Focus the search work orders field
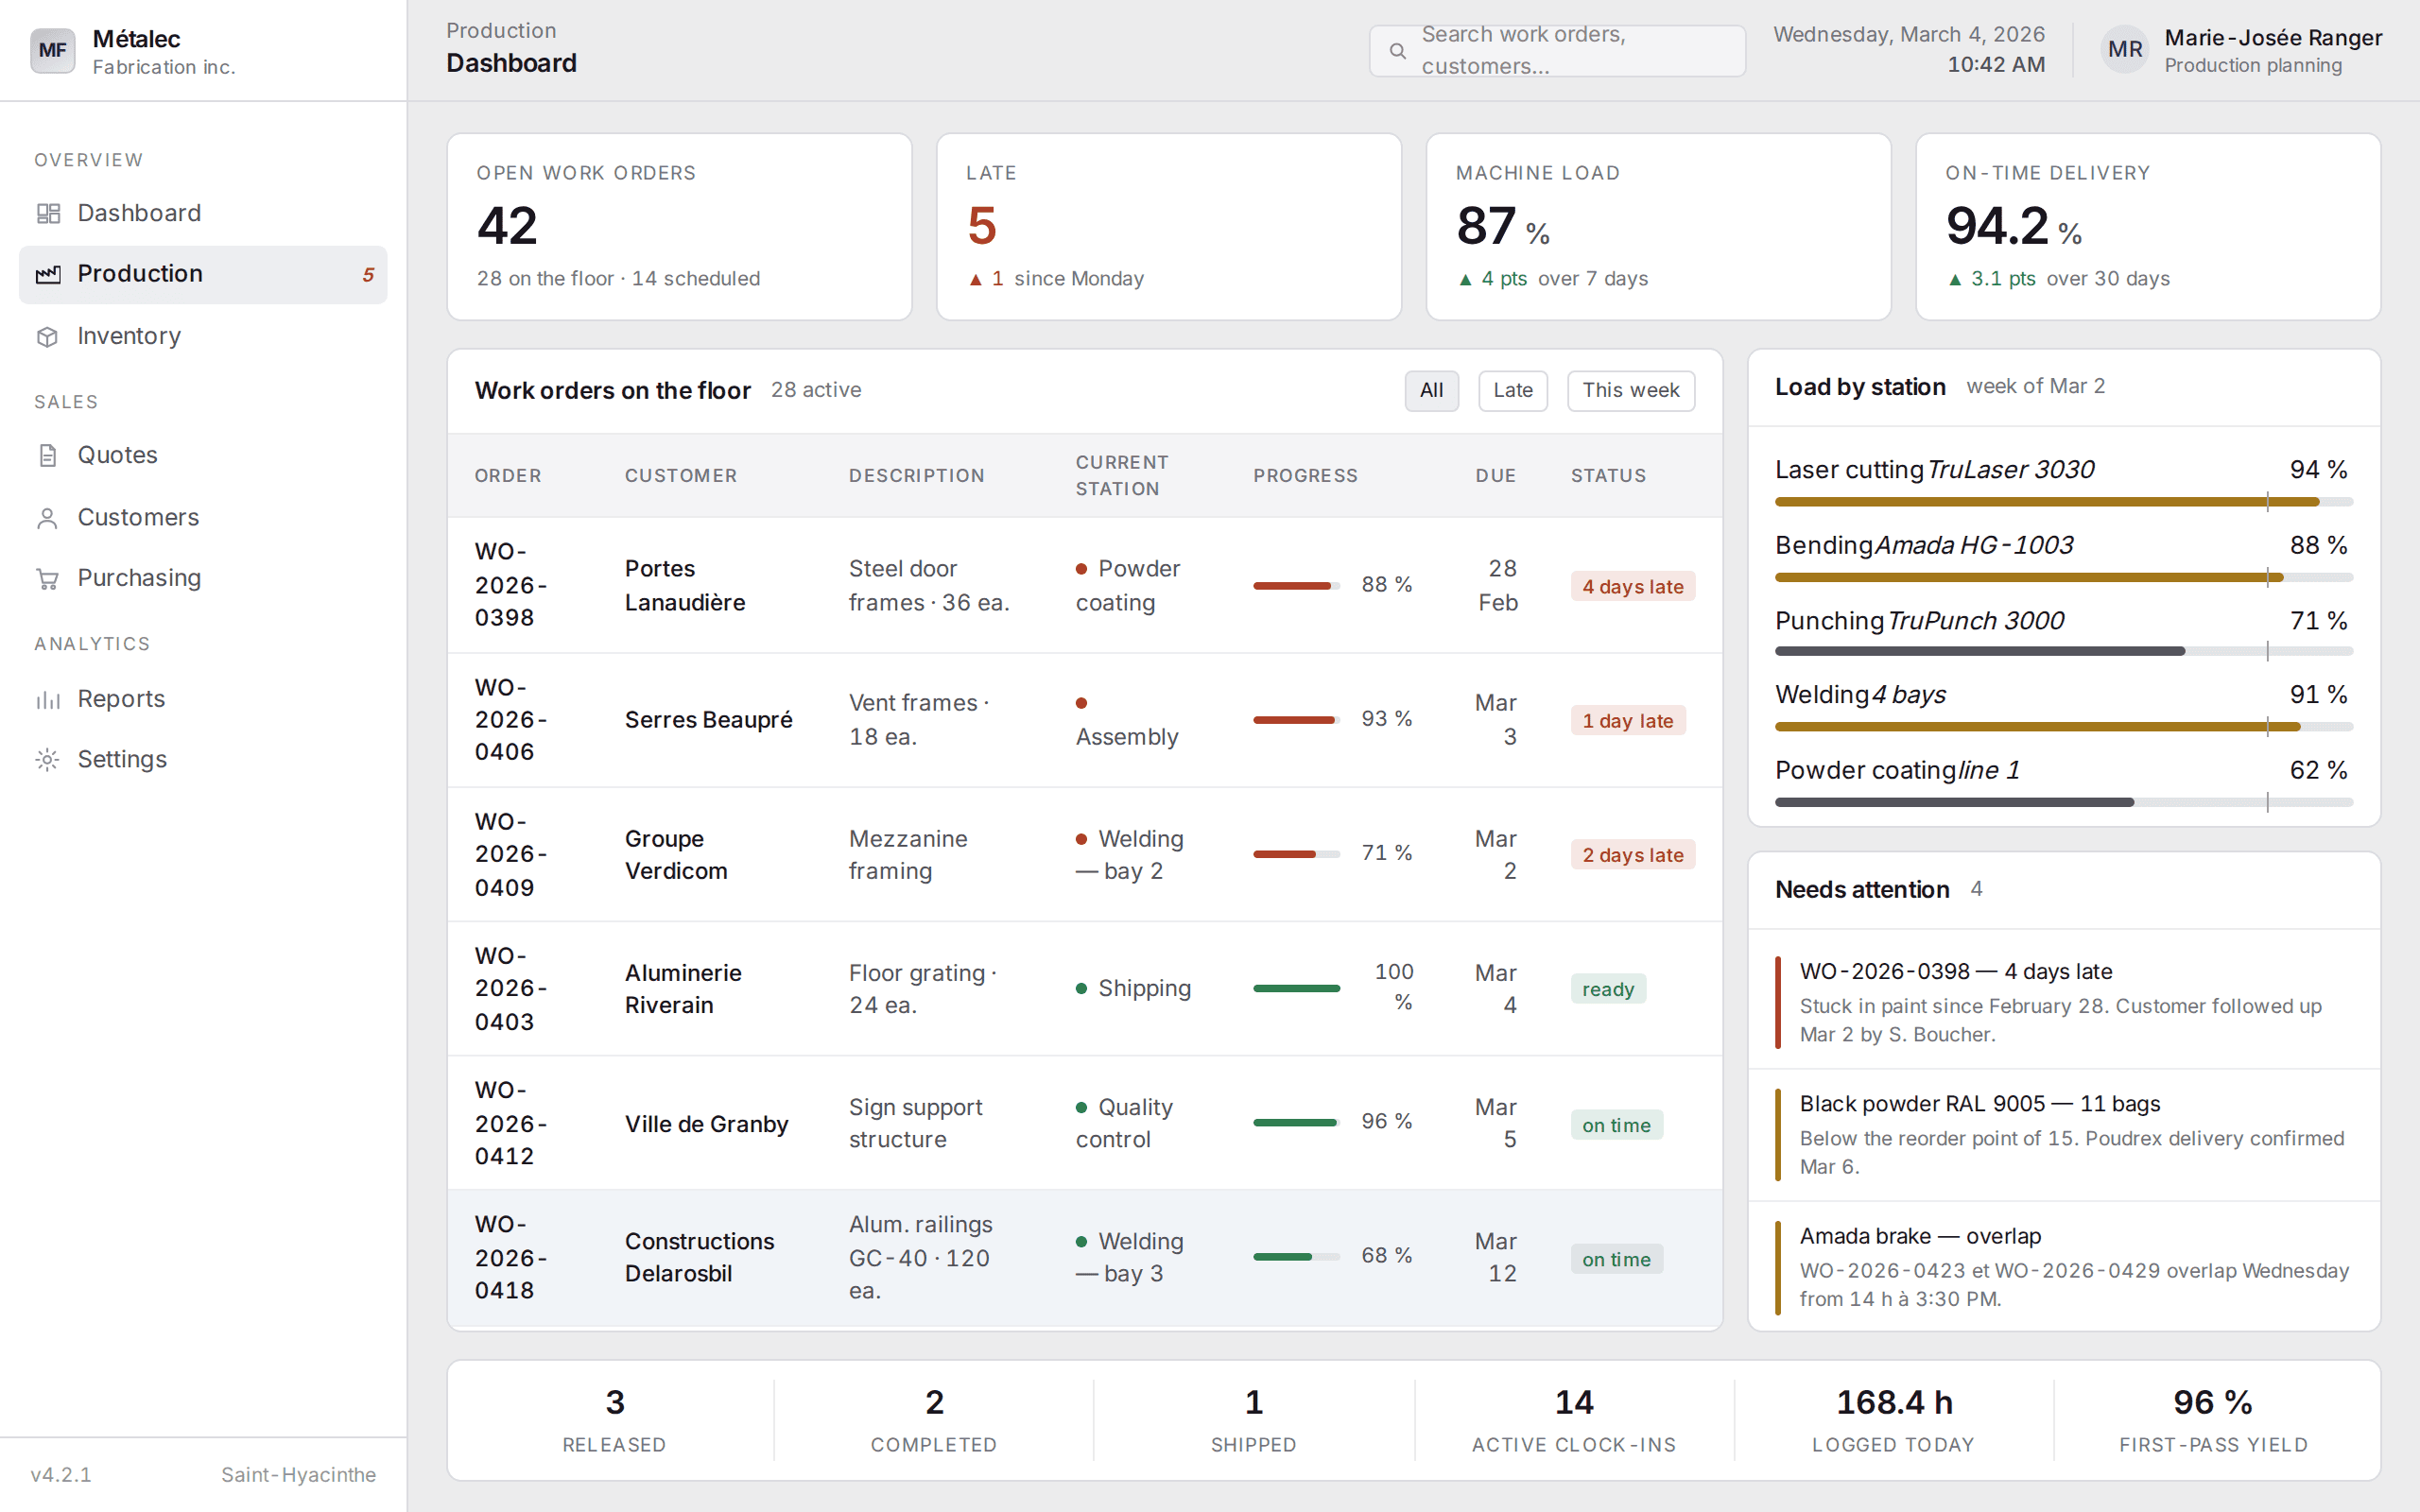Image resolution: width=2420 pixels, height=1512 pixels. coord(1557,50)
